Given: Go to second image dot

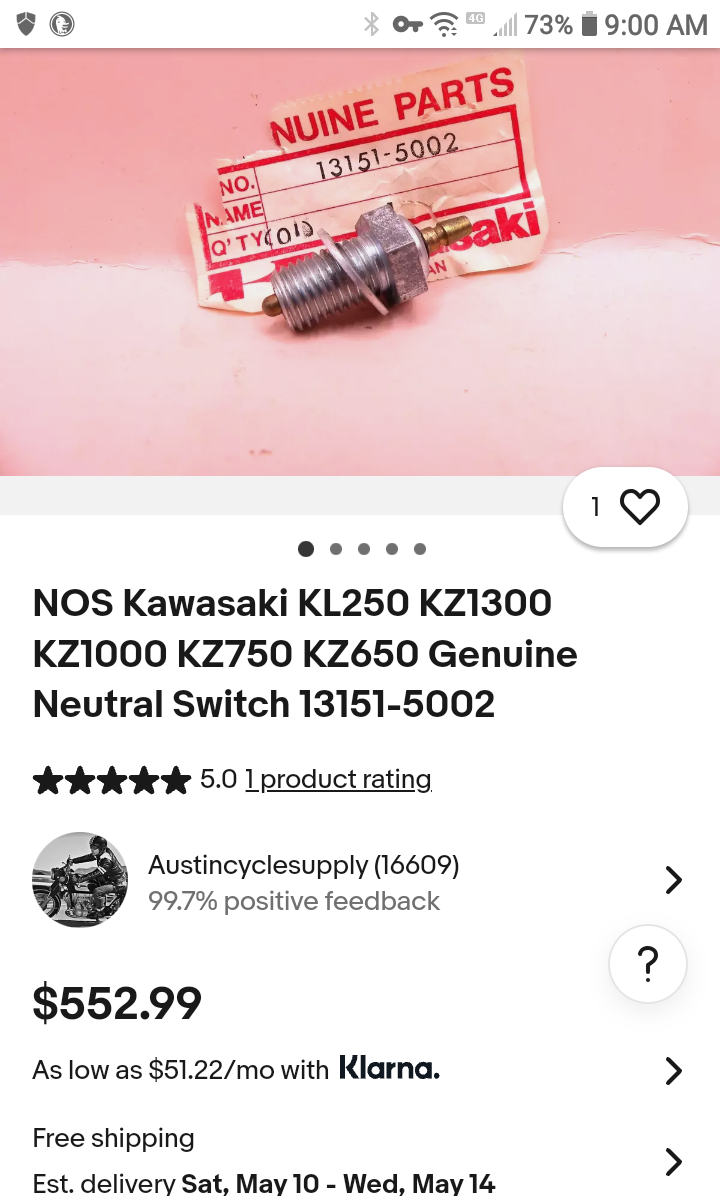Looking at the screenshot, I should coord(336,548).
